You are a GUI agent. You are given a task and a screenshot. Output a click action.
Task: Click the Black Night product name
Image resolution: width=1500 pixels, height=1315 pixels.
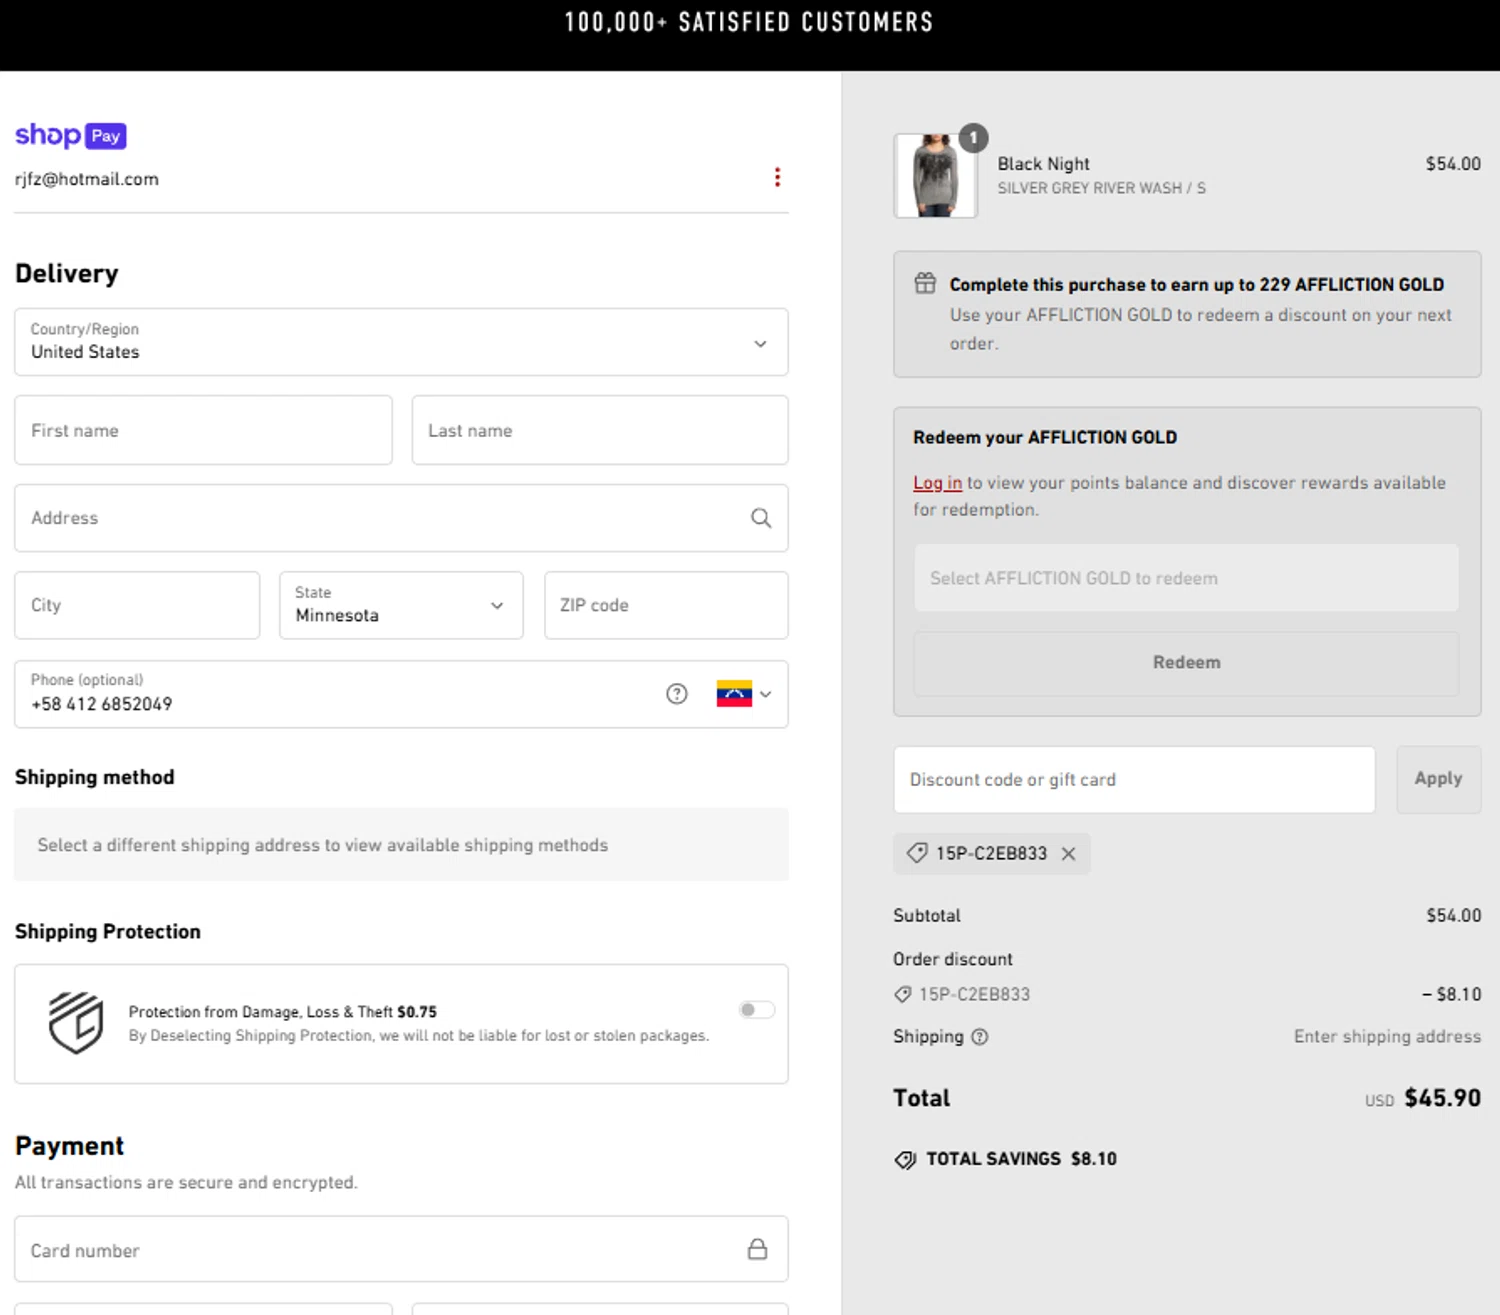point(1043,164)
